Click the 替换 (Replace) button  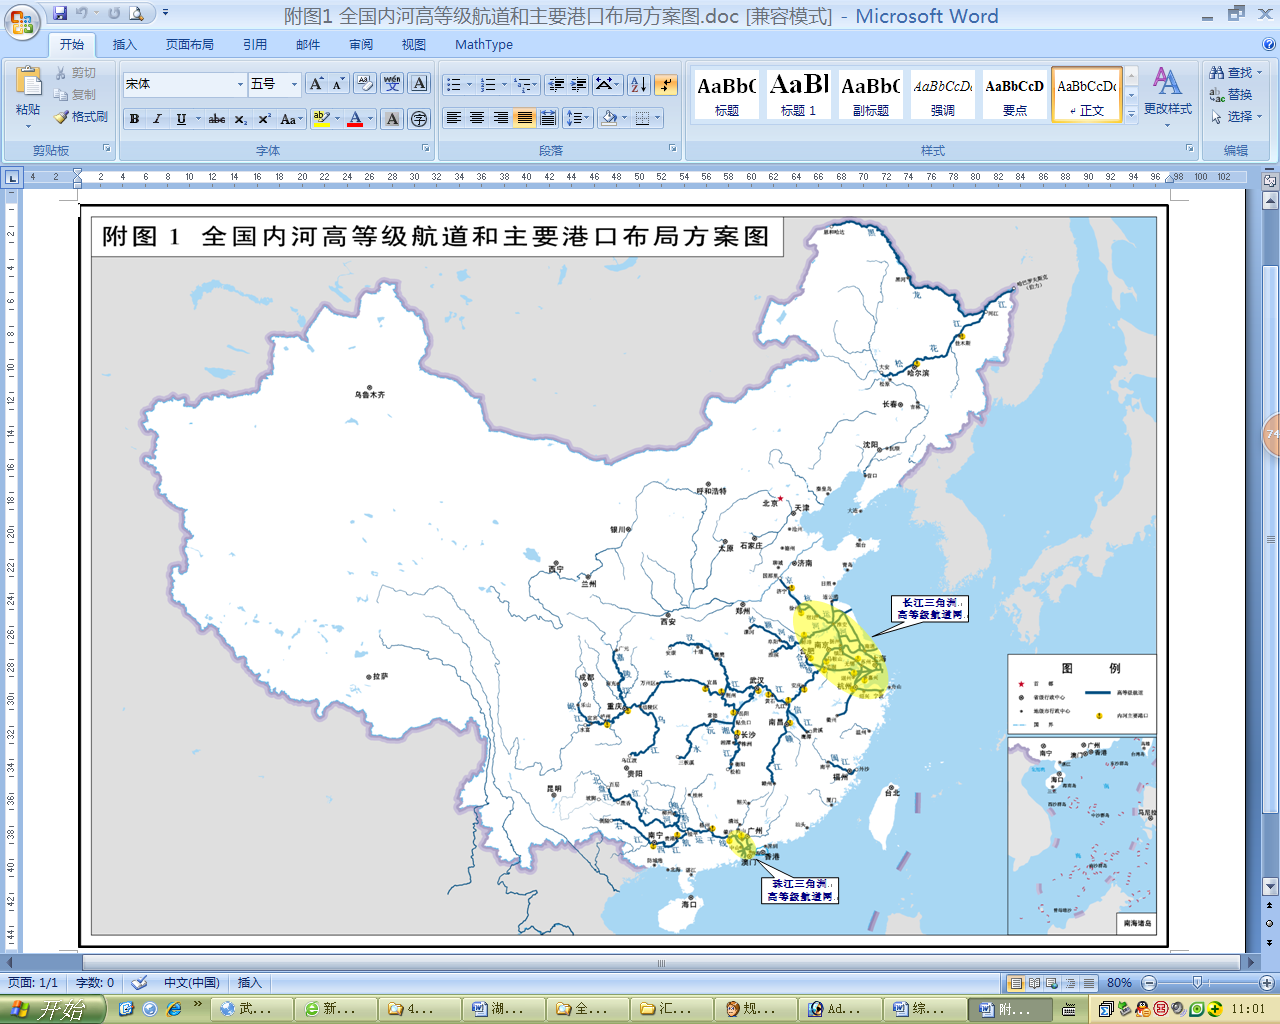click(x=1231, y=95)
